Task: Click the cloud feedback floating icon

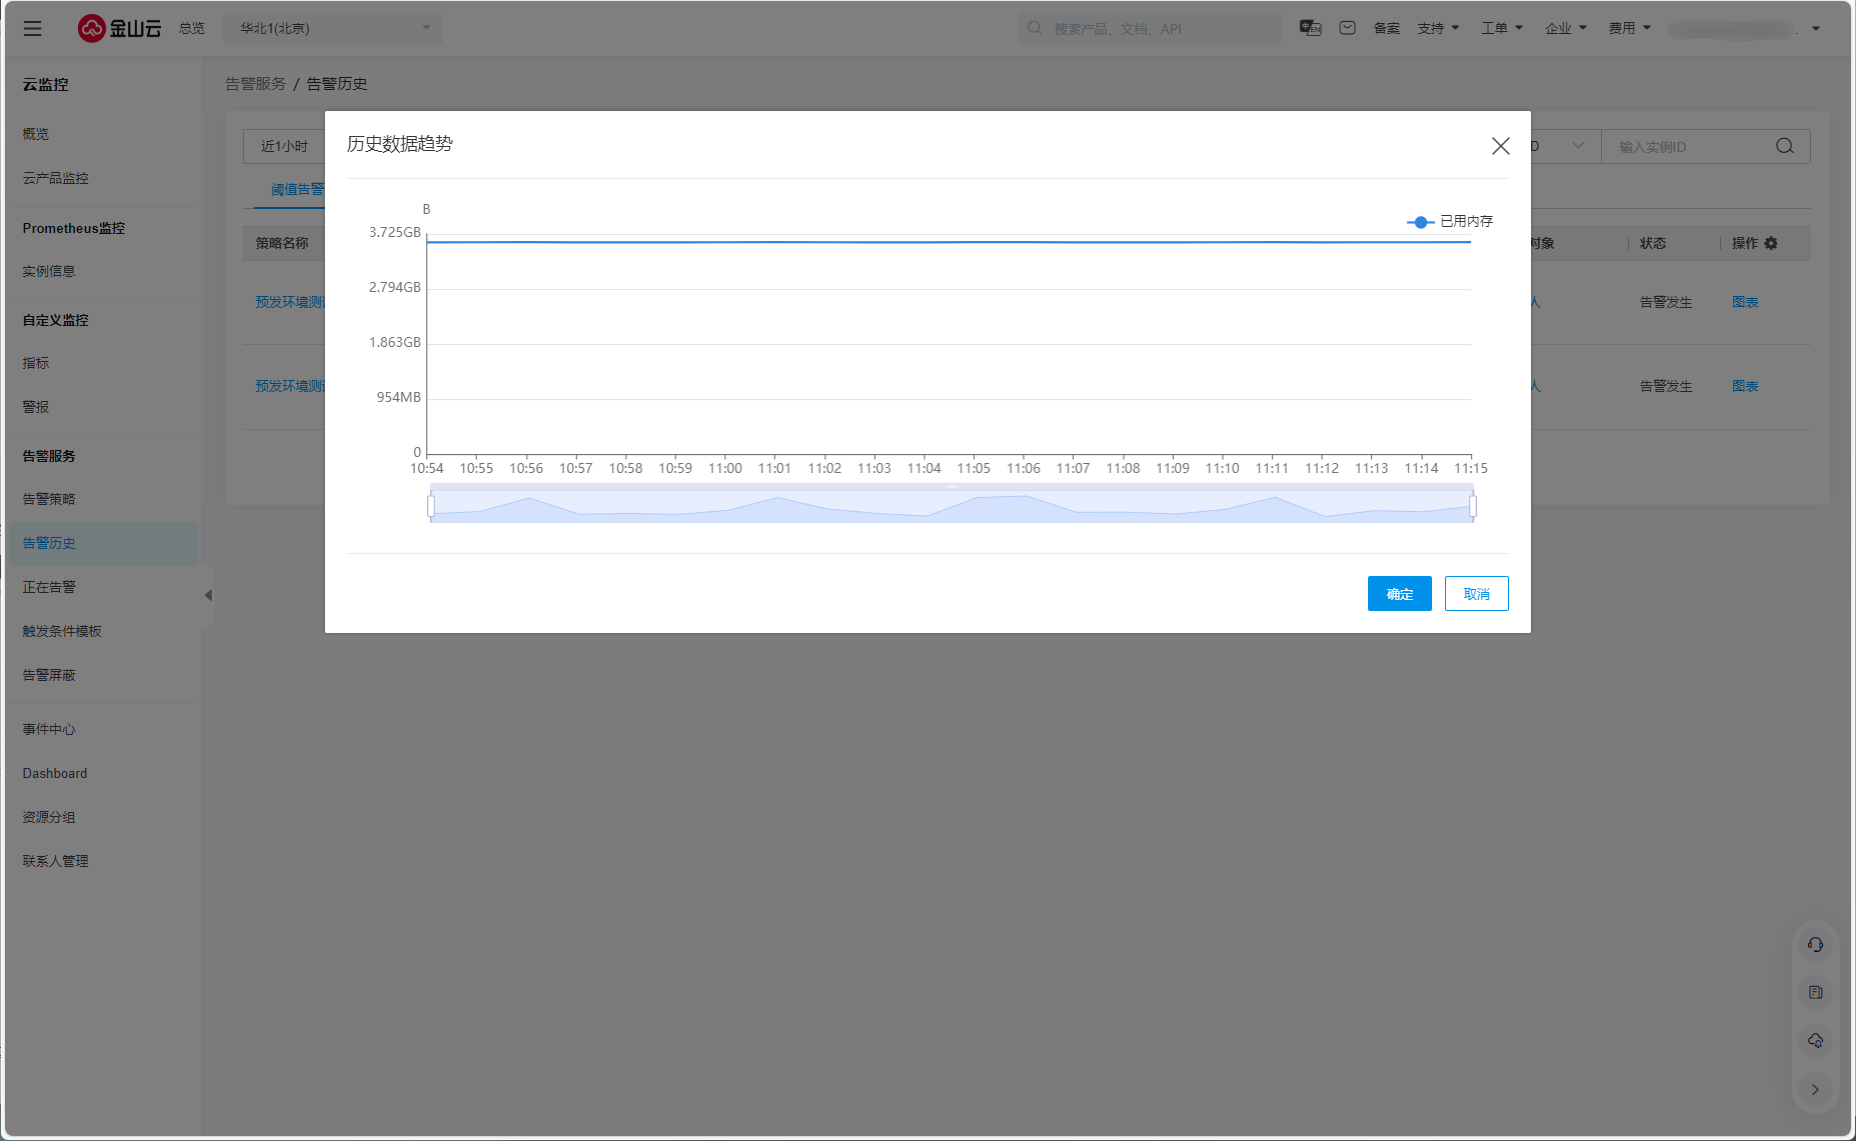Action: coord(1815,1041)
